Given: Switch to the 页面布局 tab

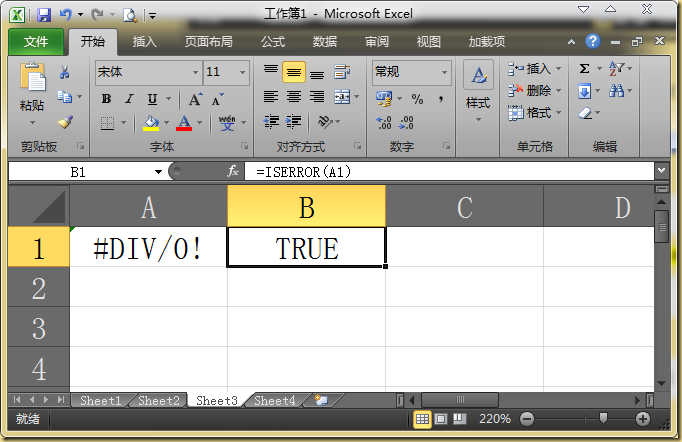Looking at the screenshot, I should tap(209, 42).
